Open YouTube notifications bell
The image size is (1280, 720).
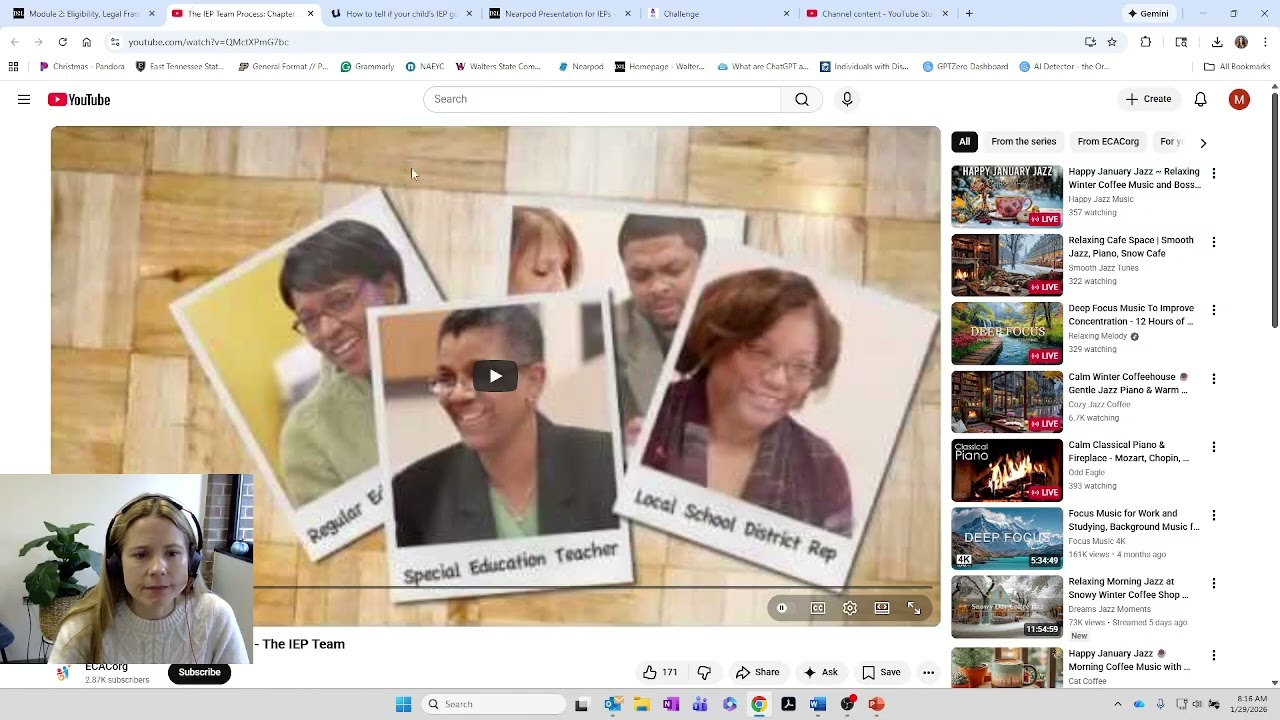coord(1201,99)
